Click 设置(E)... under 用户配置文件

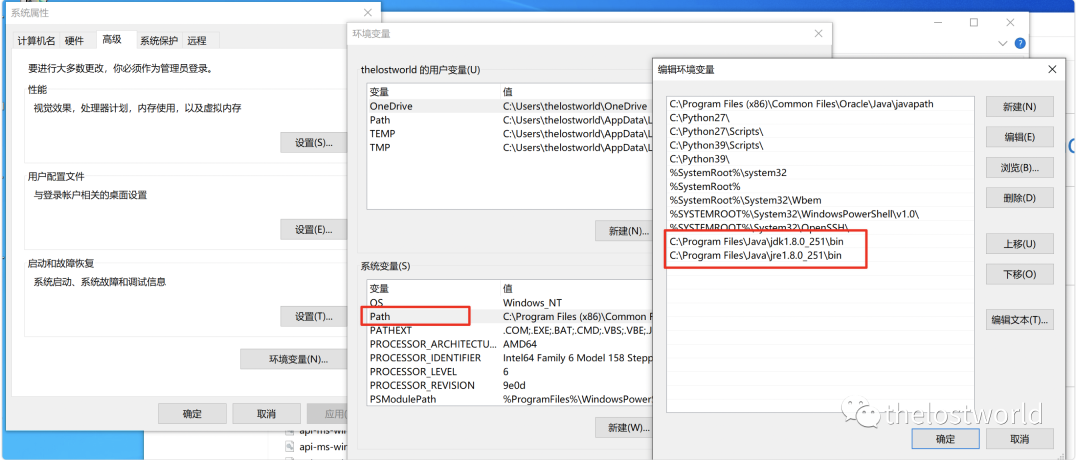coord(313,230)
